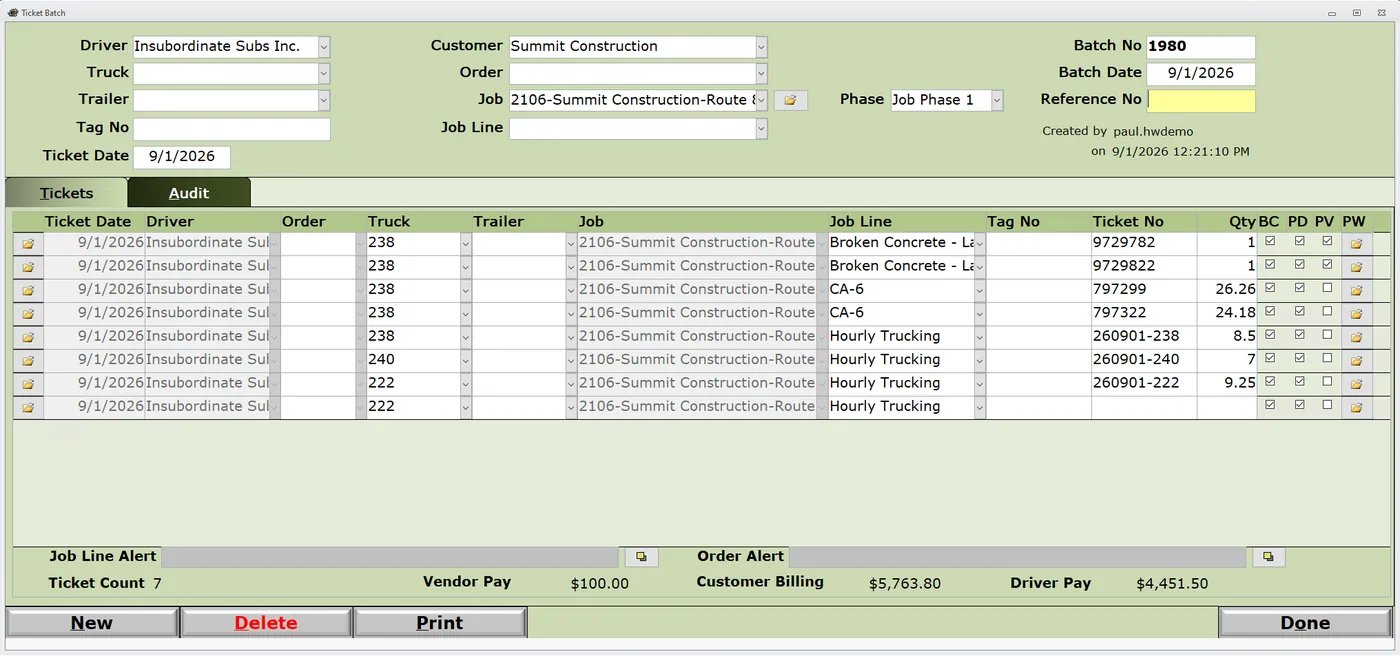Open the folder icon next to Job field
The height and width of the screenshot is (656, 1400).
click(x=790, y=100)
